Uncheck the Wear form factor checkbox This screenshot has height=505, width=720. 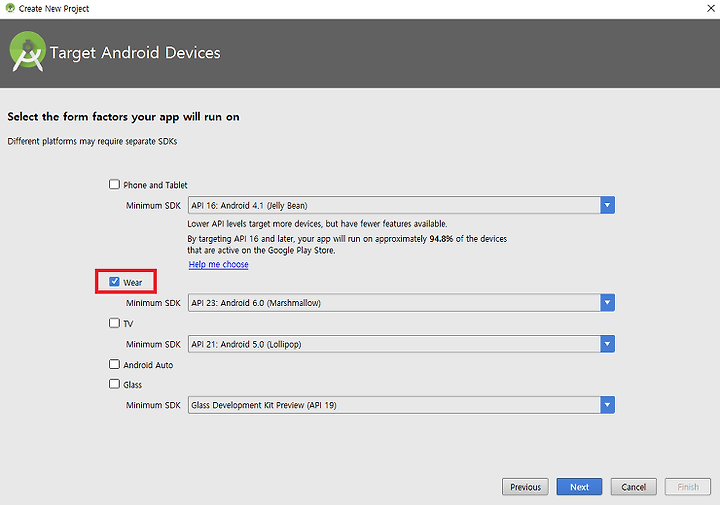click(114, 282)
